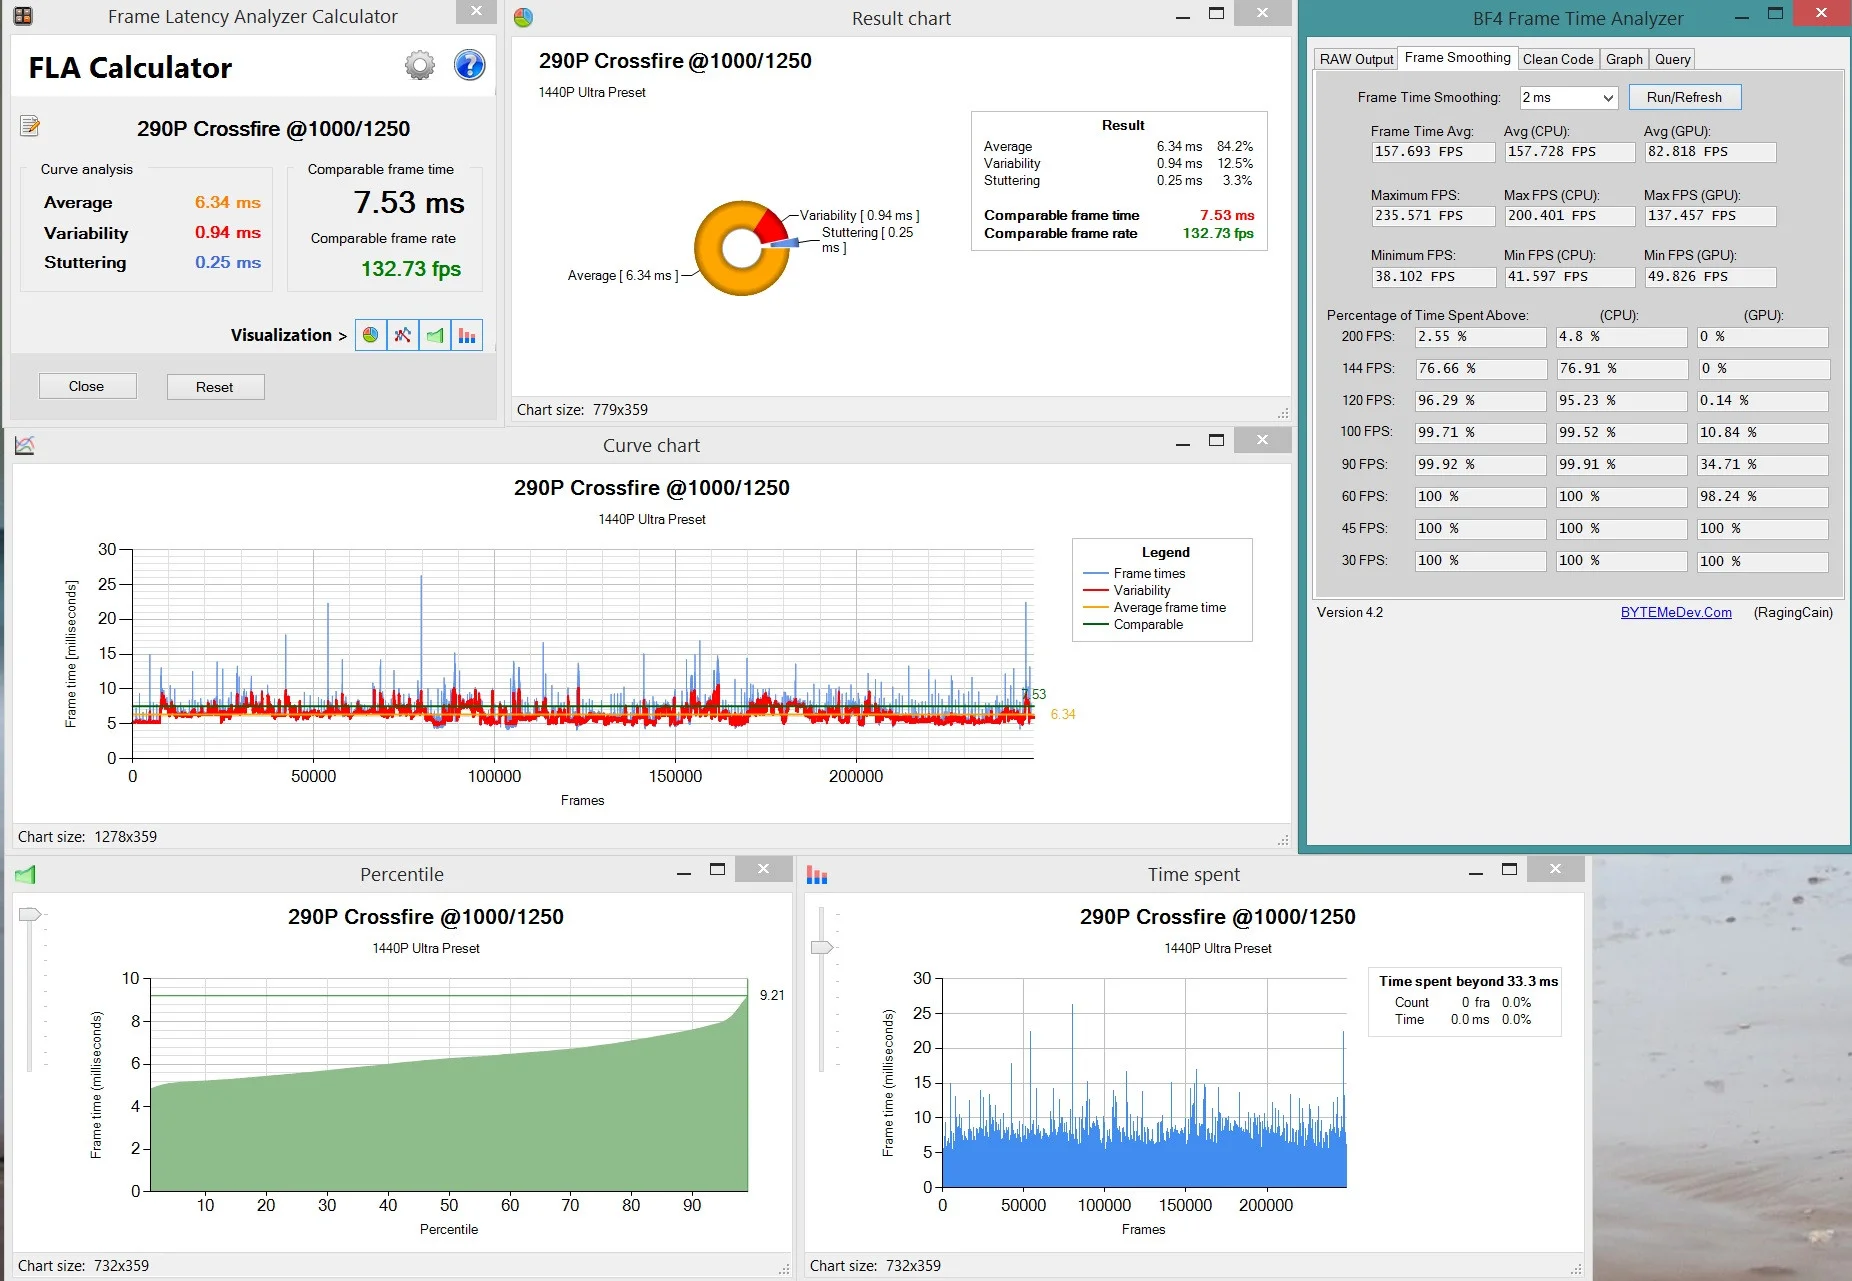
Task: Click the Close button in FLA Calculator
Action: tap(87, 386)
